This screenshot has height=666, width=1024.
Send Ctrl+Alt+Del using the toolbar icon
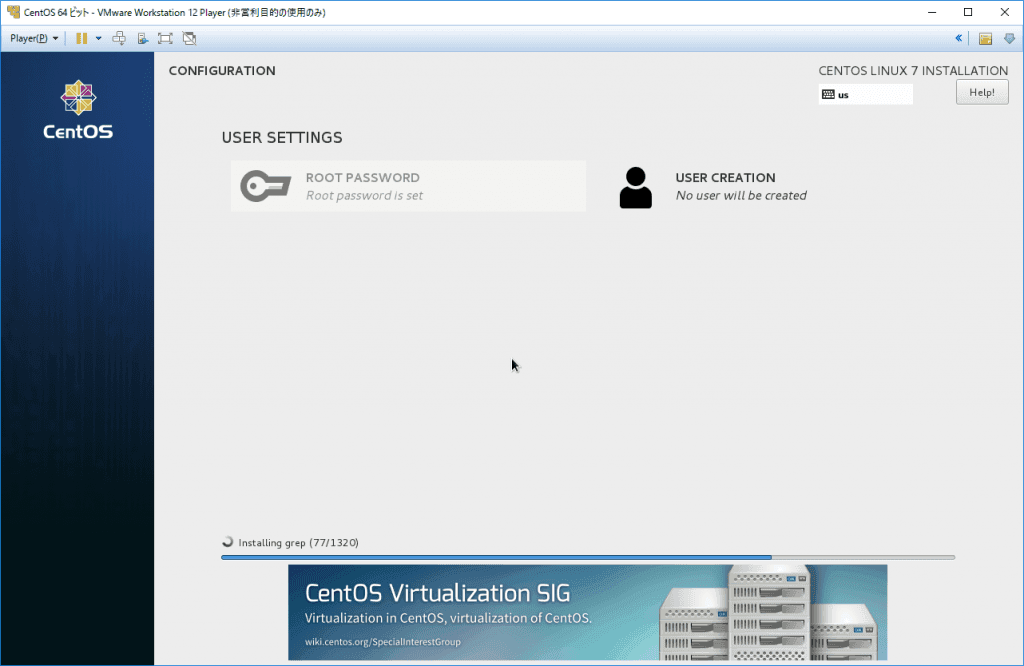[119, 38]
